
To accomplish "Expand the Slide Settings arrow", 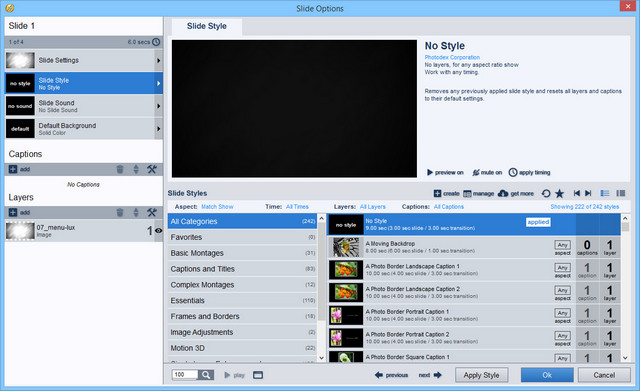I will pos(158,60).
